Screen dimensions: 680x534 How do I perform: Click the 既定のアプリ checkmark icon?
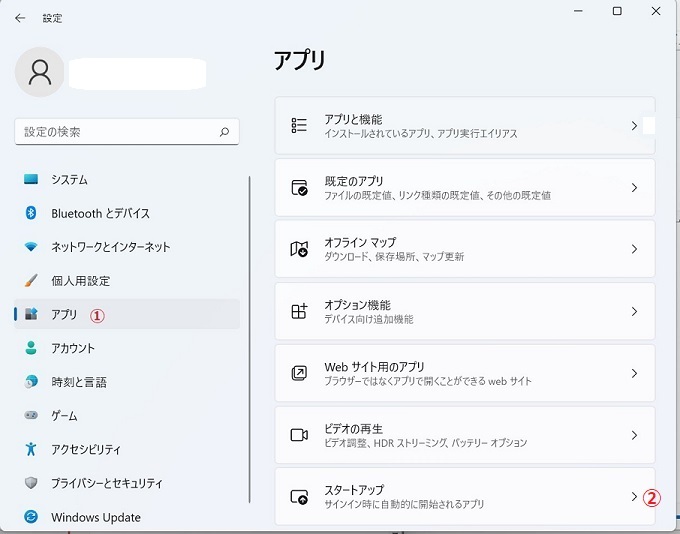tap(299, 187)
